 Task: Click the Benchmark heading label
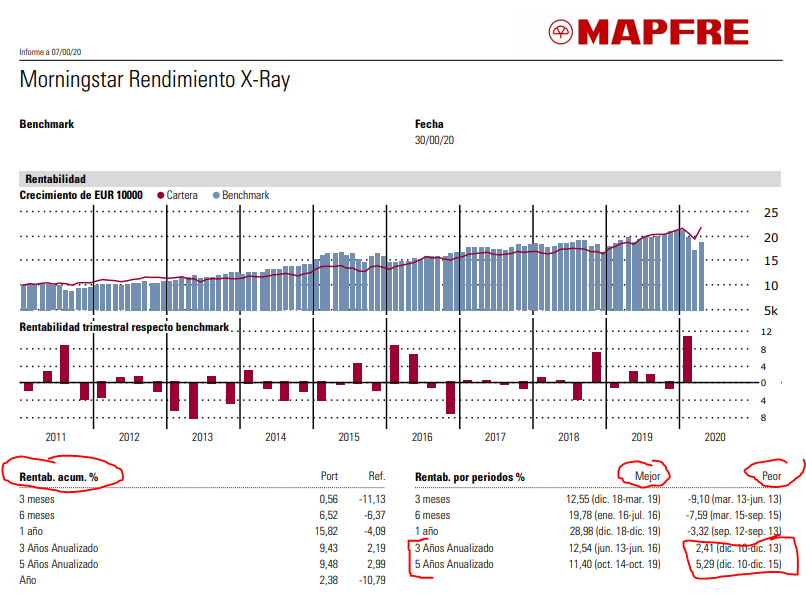(47, 124)
